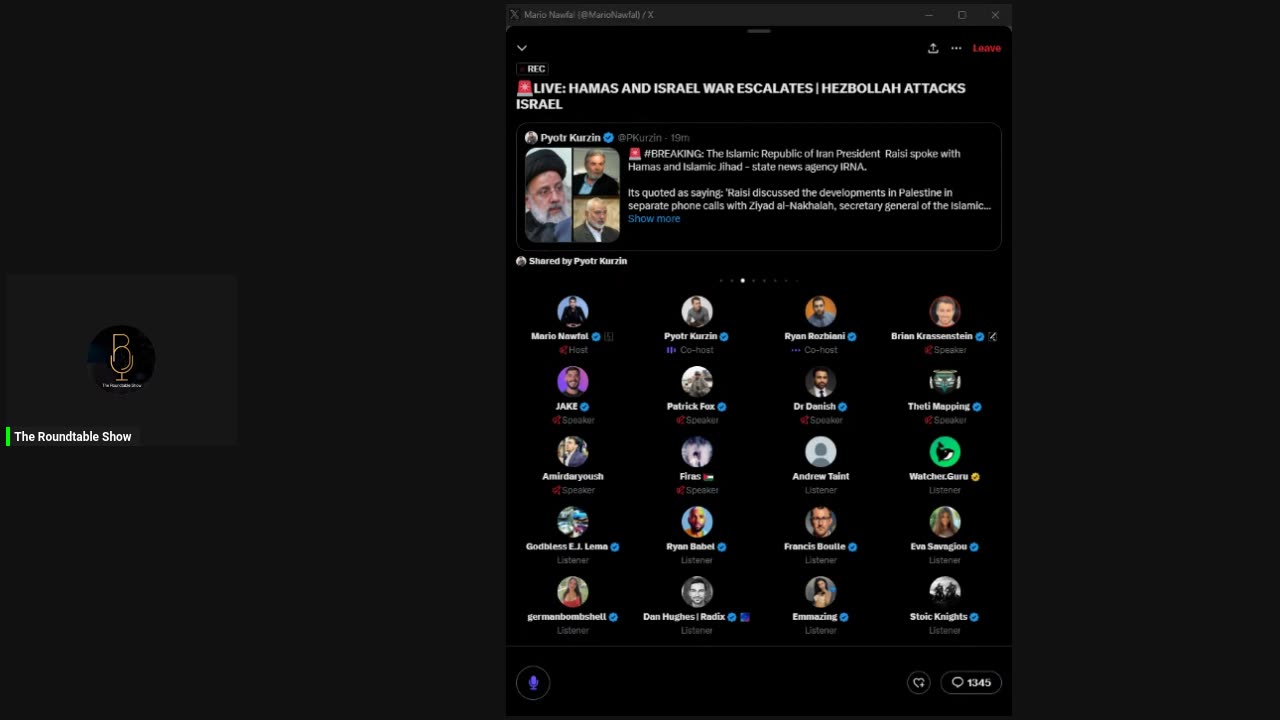Open Firas's speaker avatar
The height and width of the screenshot is (720, 1280).
697,451
